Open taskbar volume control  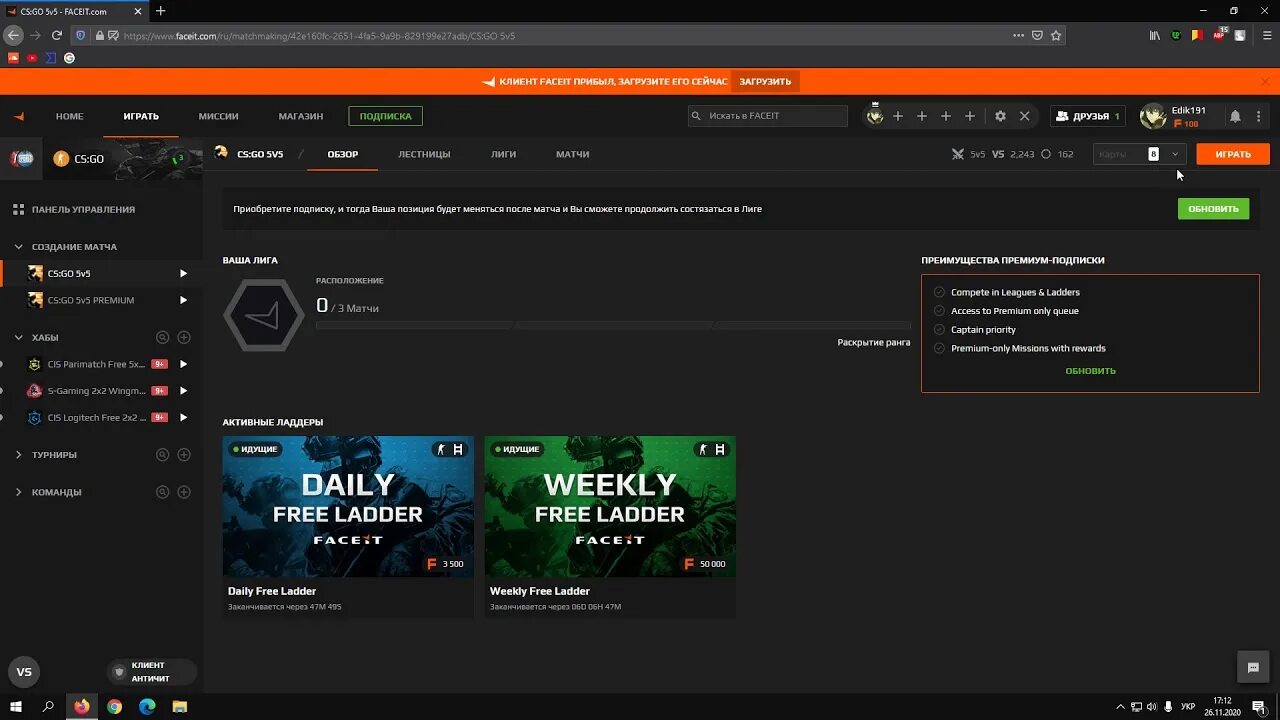[x=1151, y=706]
